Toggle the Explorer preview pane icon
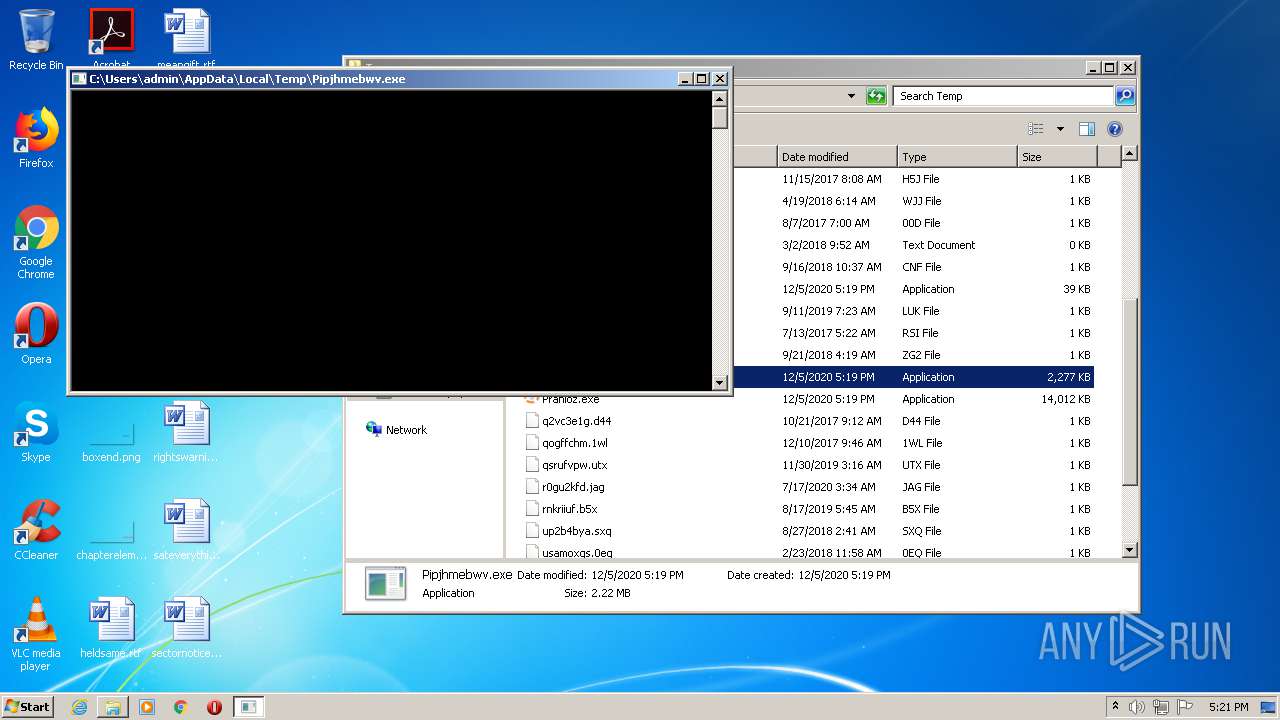 [x=1087, y=129]
